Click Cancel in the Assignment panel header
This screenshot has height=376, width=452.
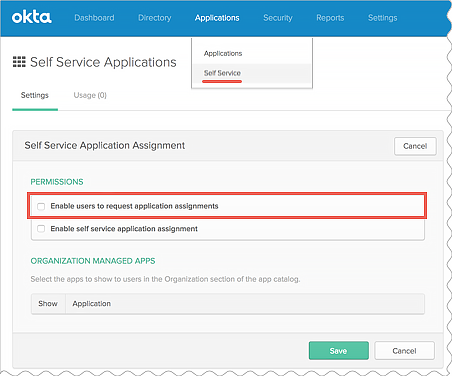pos(415,146)
